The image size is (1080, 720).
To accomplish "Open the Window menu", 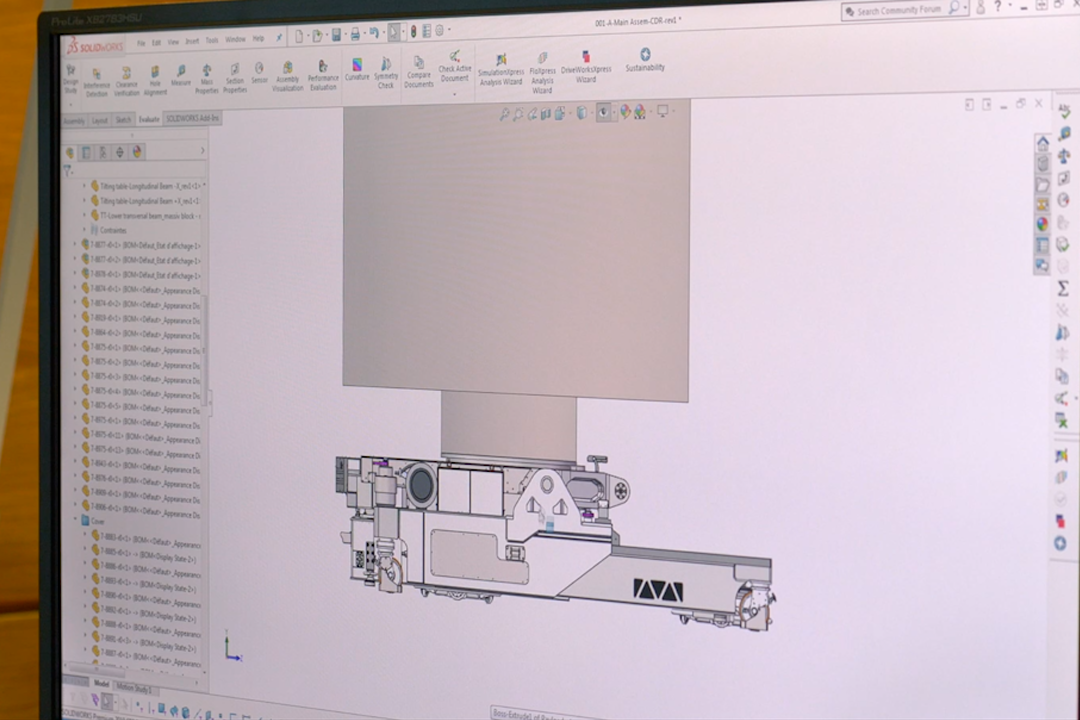I will click(236, 39).
